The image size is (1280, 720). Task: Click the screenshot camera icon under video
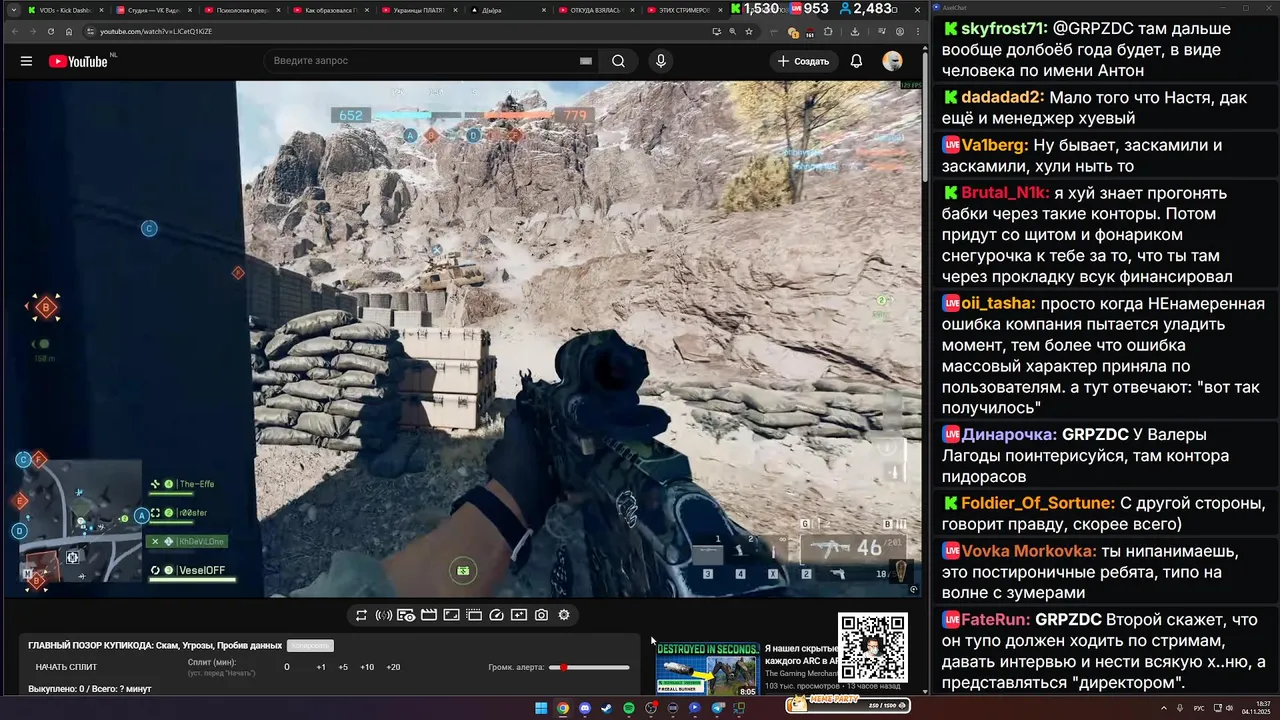[x=541, y=615]
